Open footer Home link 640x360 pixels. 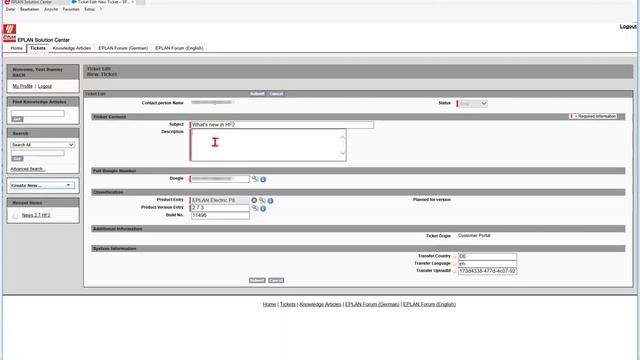coord(269,304)
